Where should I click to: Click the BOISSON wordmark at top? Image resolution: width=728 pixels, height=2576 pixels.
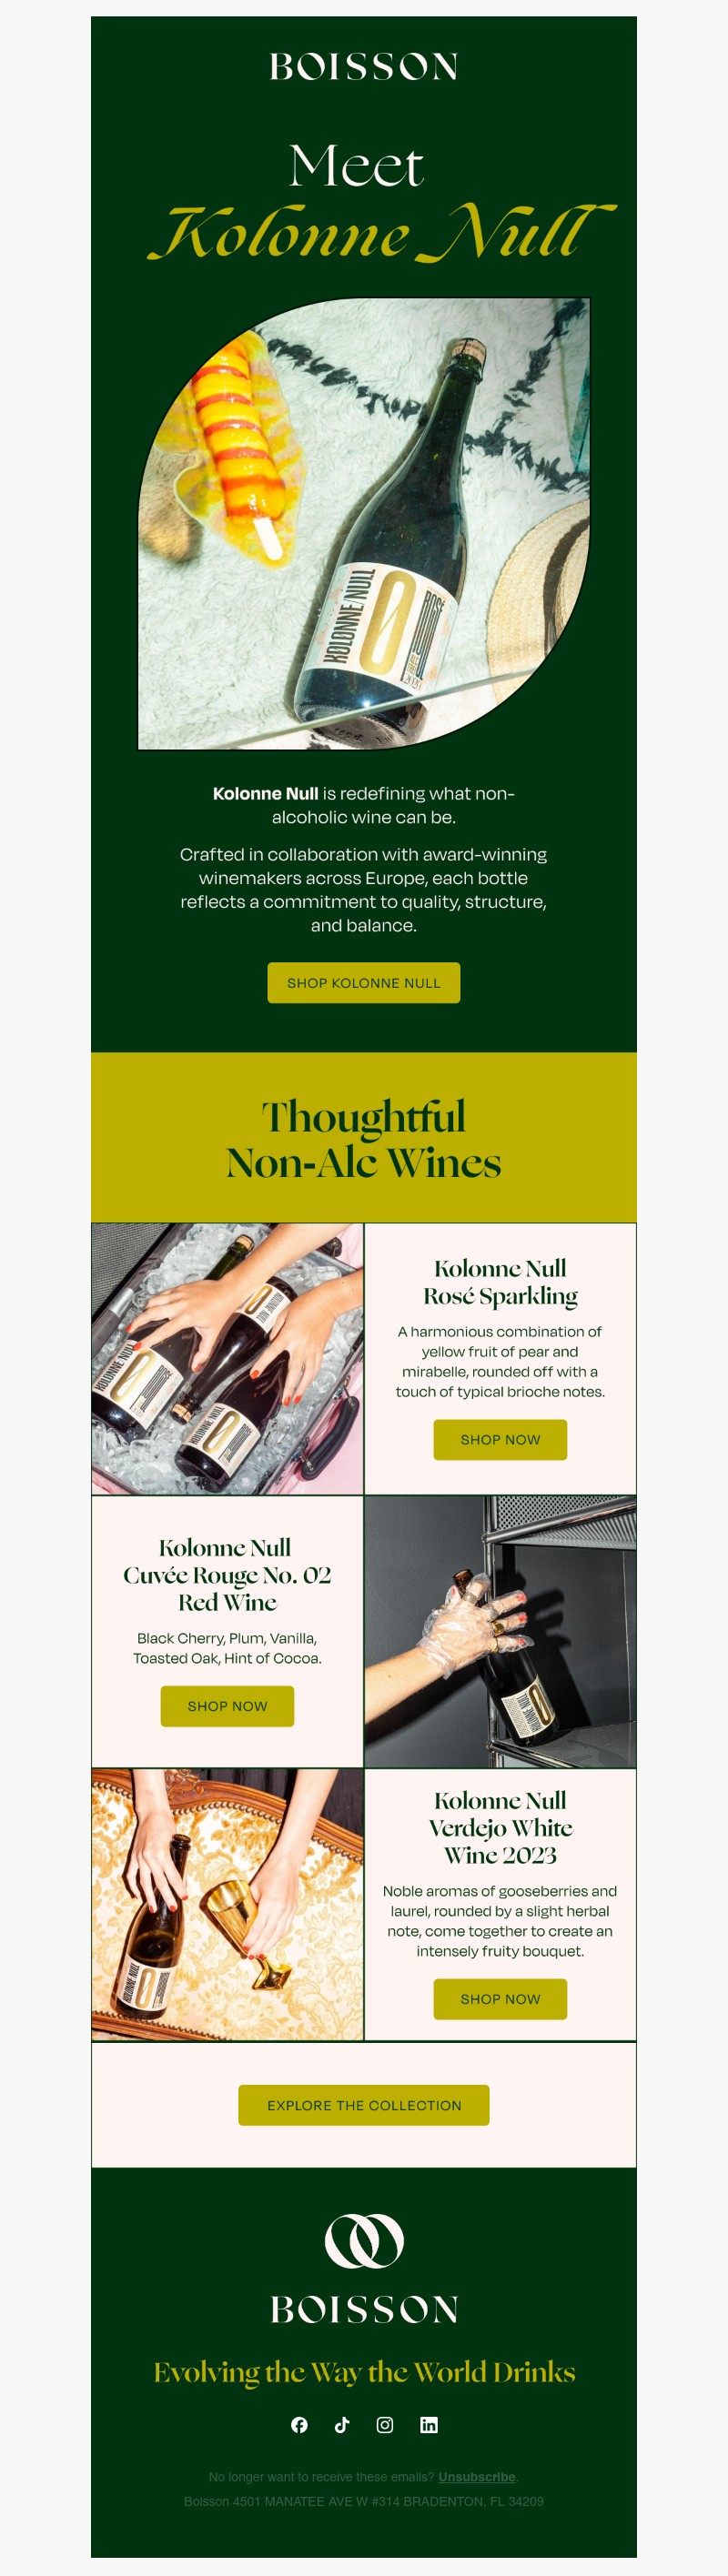(364, 67)
